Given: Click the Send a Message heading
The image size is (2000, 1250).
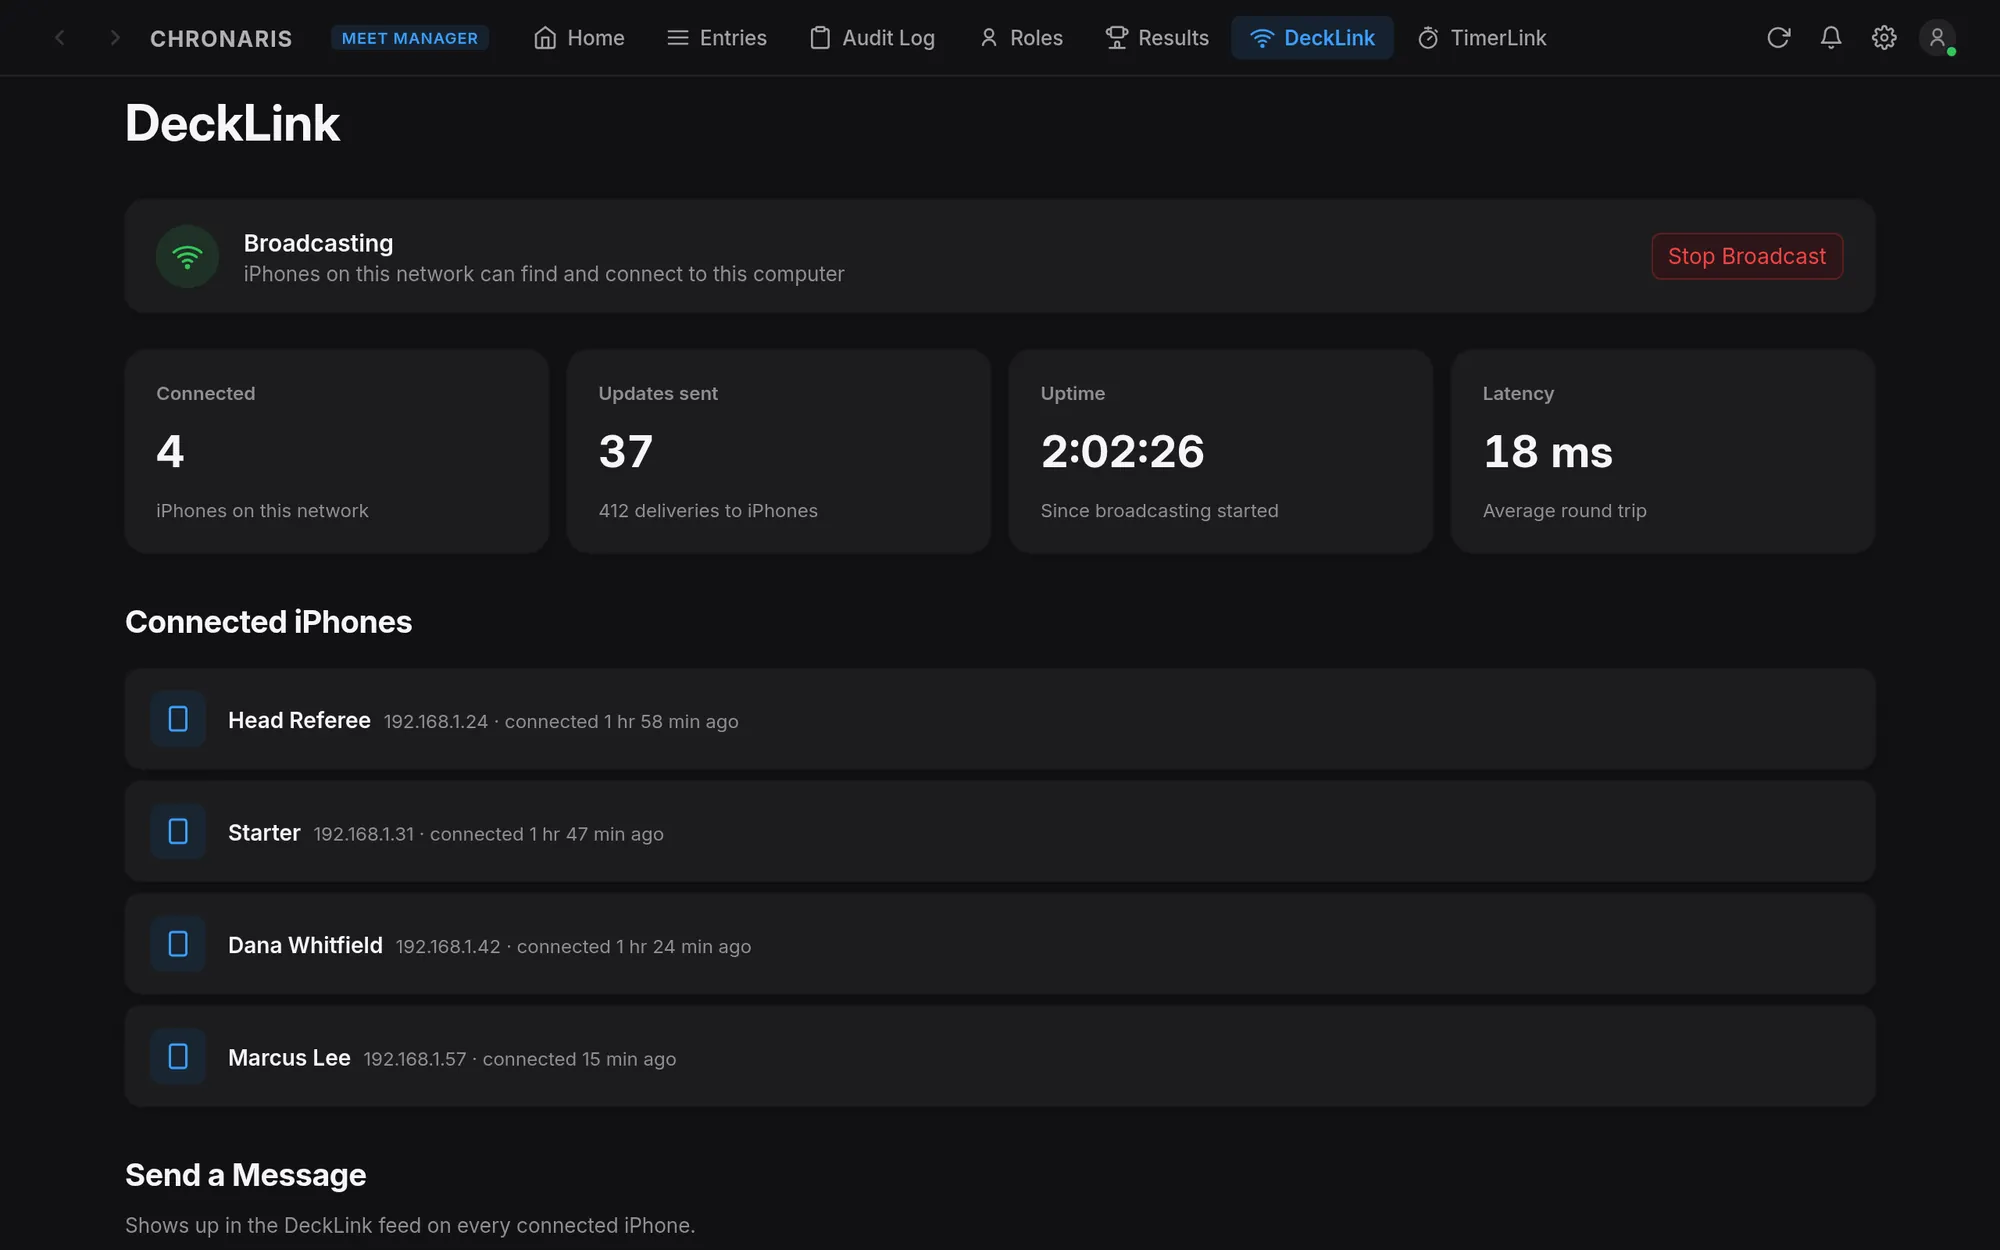Looking at the screenshot, I should coord(245,1175).
